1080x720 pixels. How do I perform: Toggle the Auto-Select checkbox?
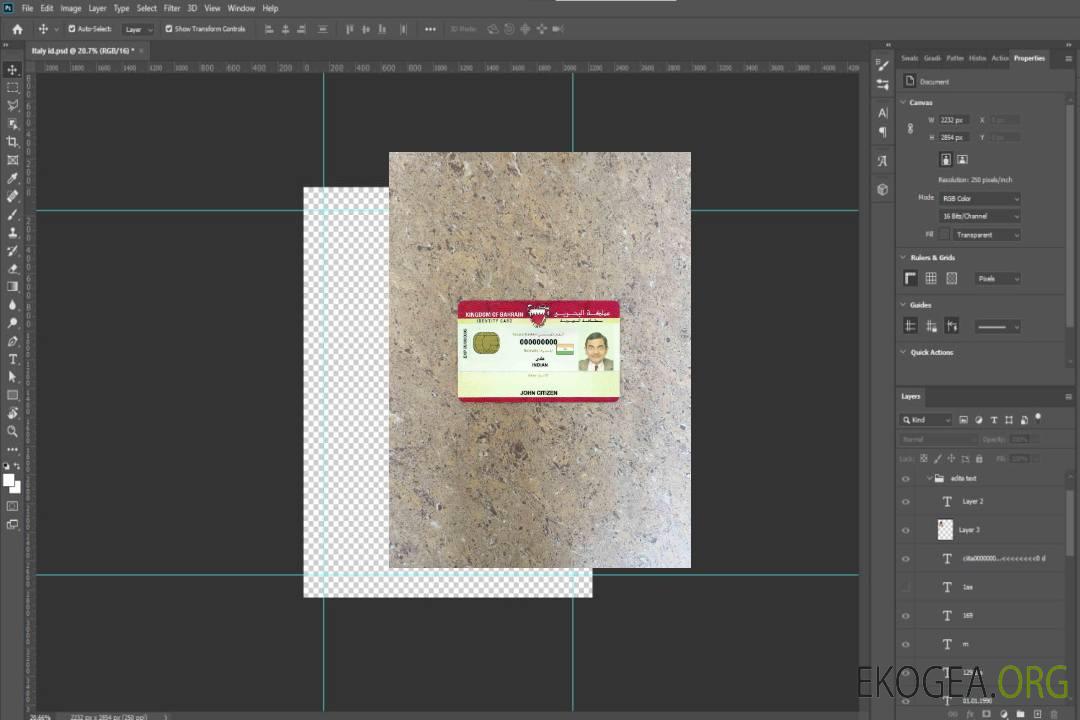point(72,29)
